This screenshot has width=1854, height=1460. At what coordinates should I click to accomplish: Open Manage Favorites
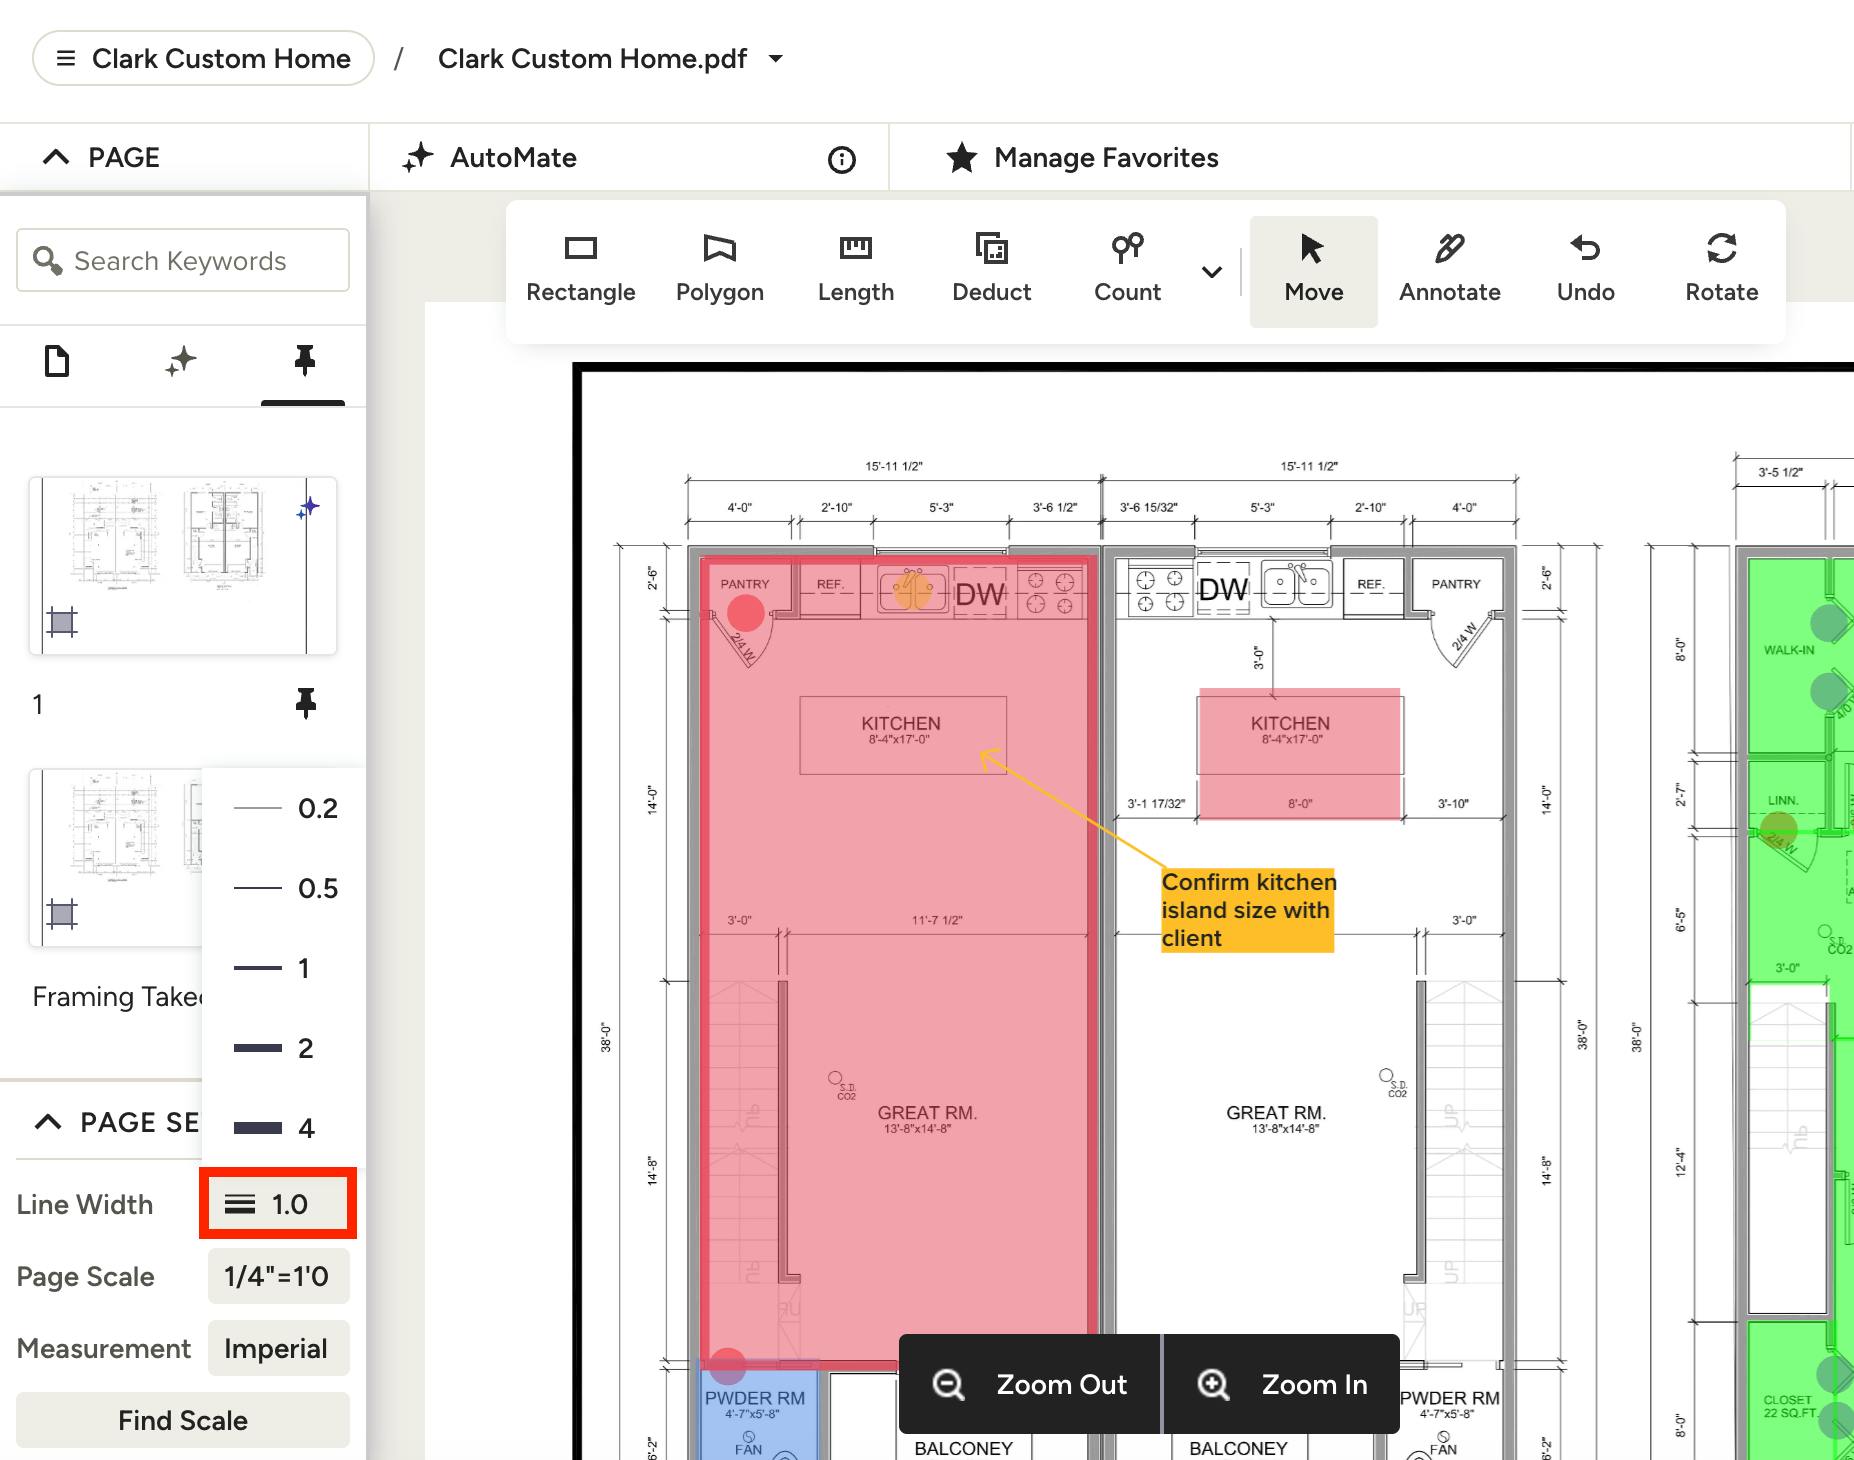point(1082,158)
